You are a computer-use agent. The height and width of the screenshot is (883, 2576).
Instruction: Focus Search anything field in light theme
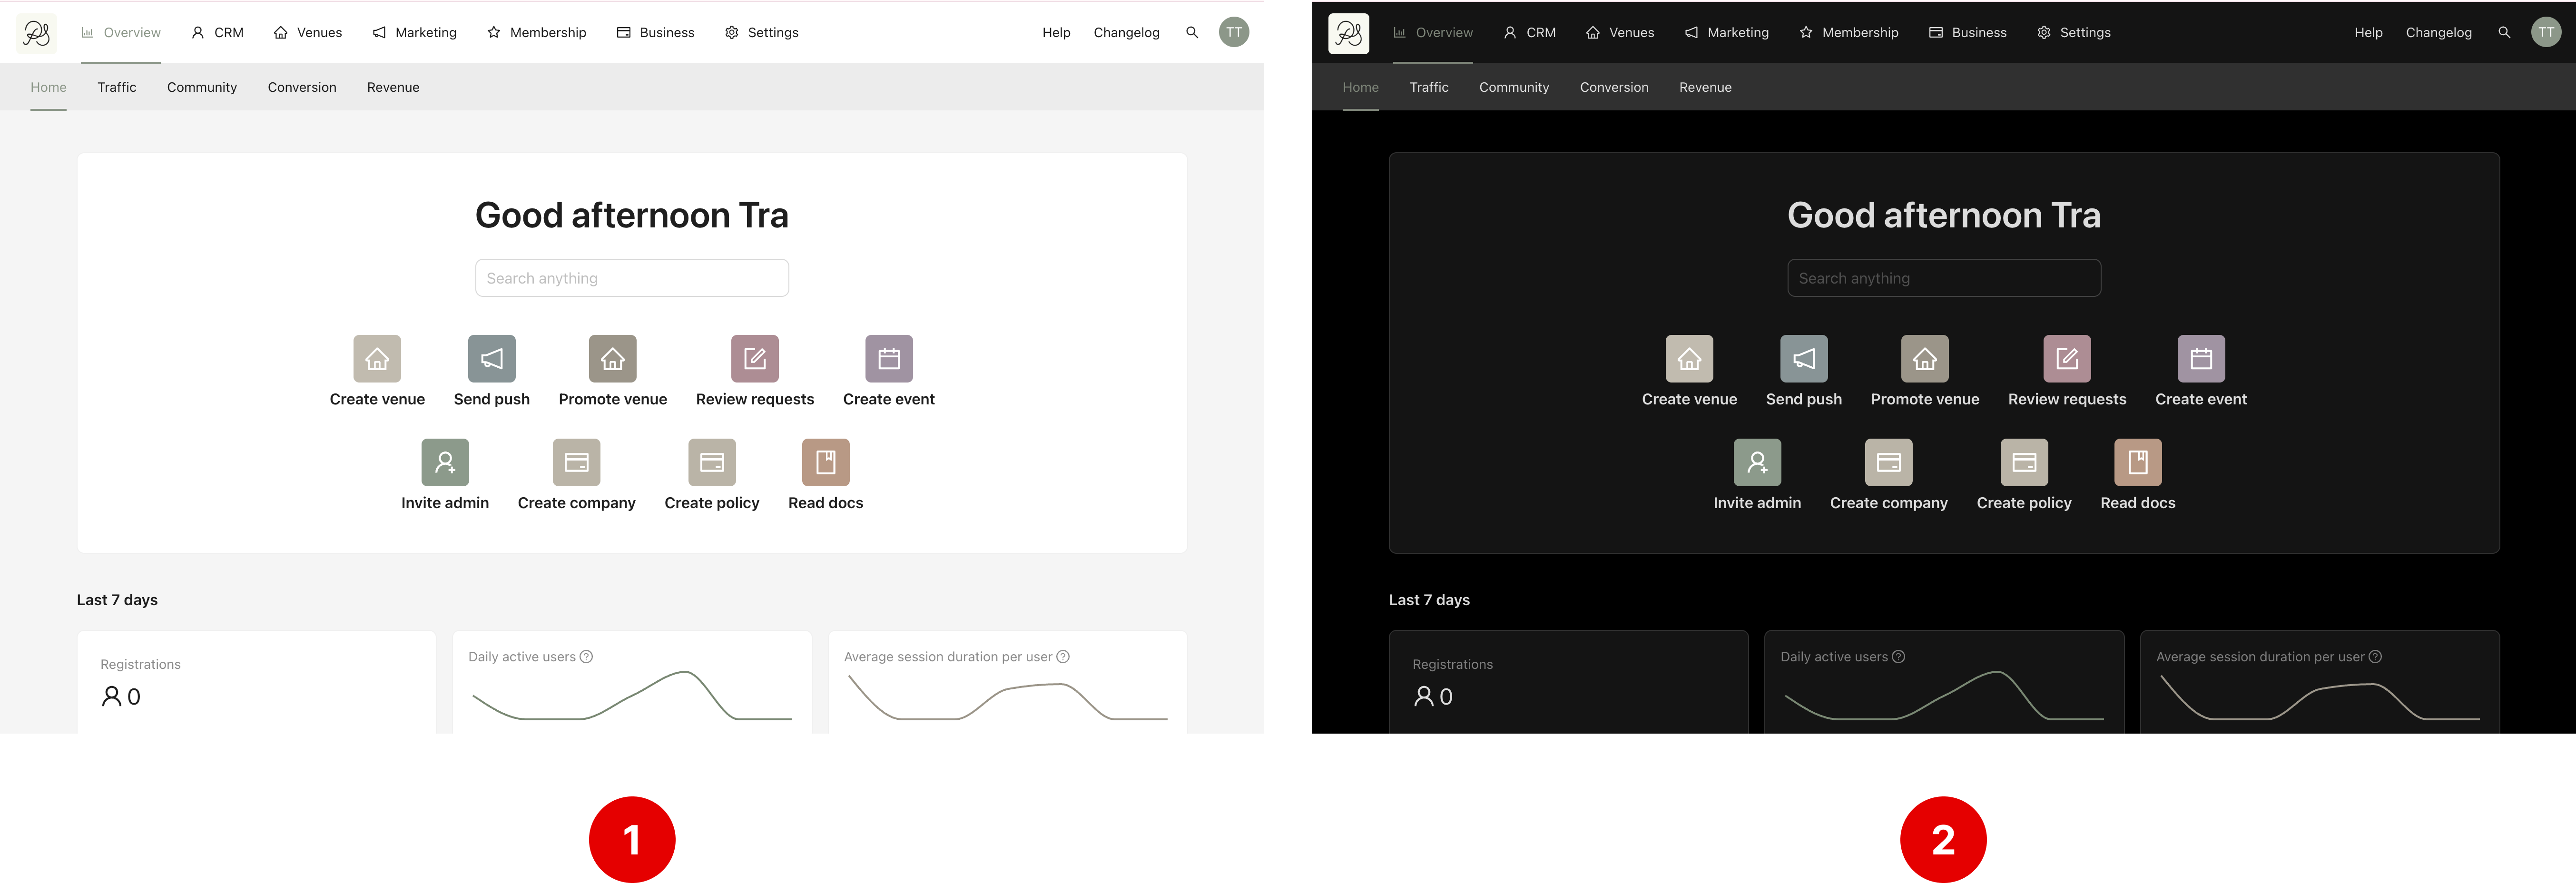tap(631, 278)
